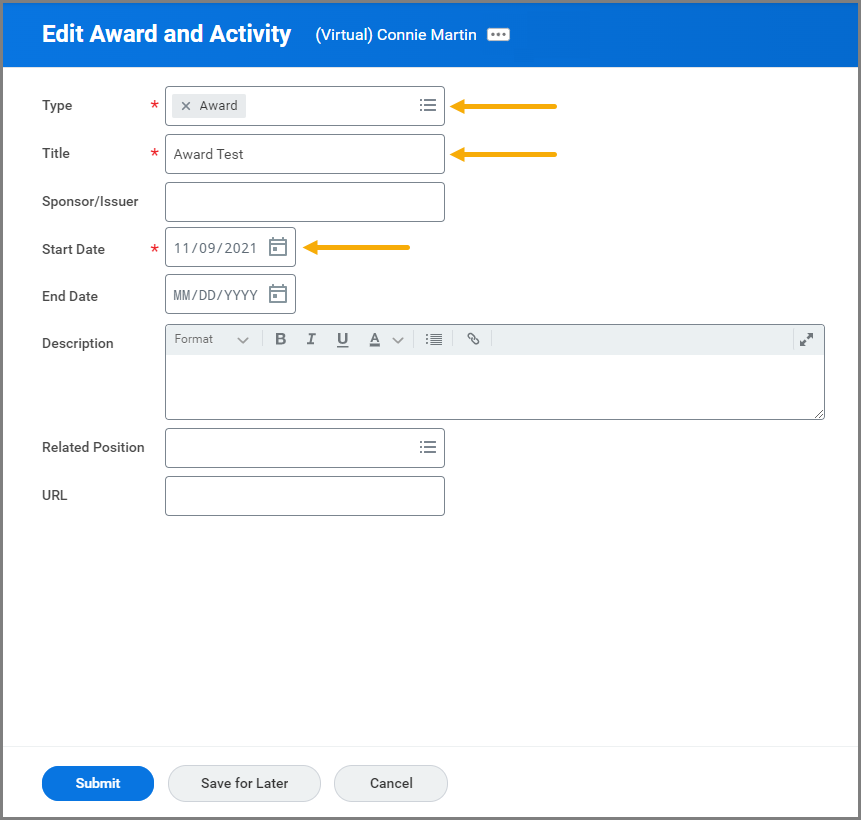
Task: Insert a bulleted list in Description
Action: [x=433, y=339]
